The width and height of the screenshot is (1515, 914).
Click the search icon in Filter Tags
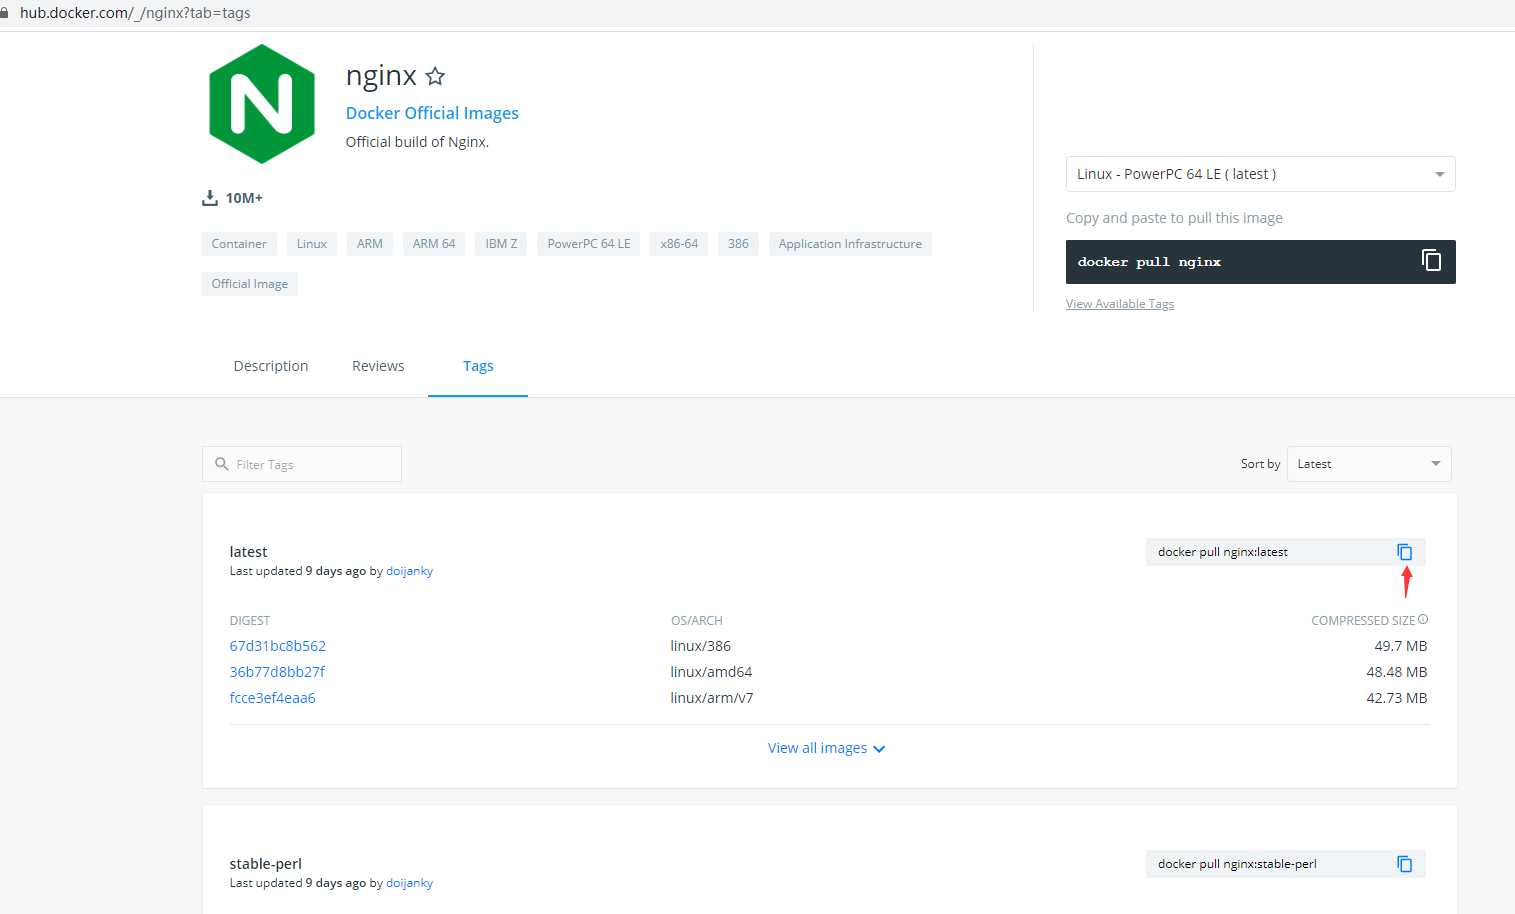(222, 464)
